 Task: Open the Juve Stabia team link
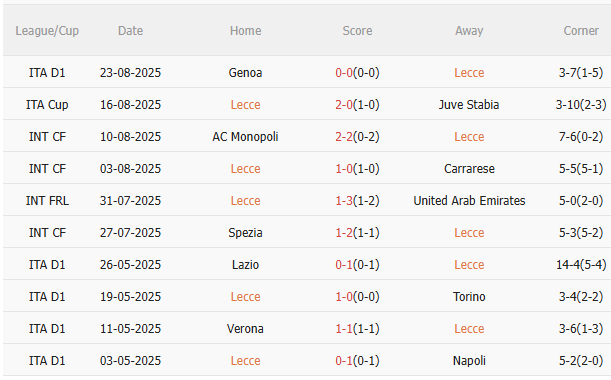[x=469, y=105]
